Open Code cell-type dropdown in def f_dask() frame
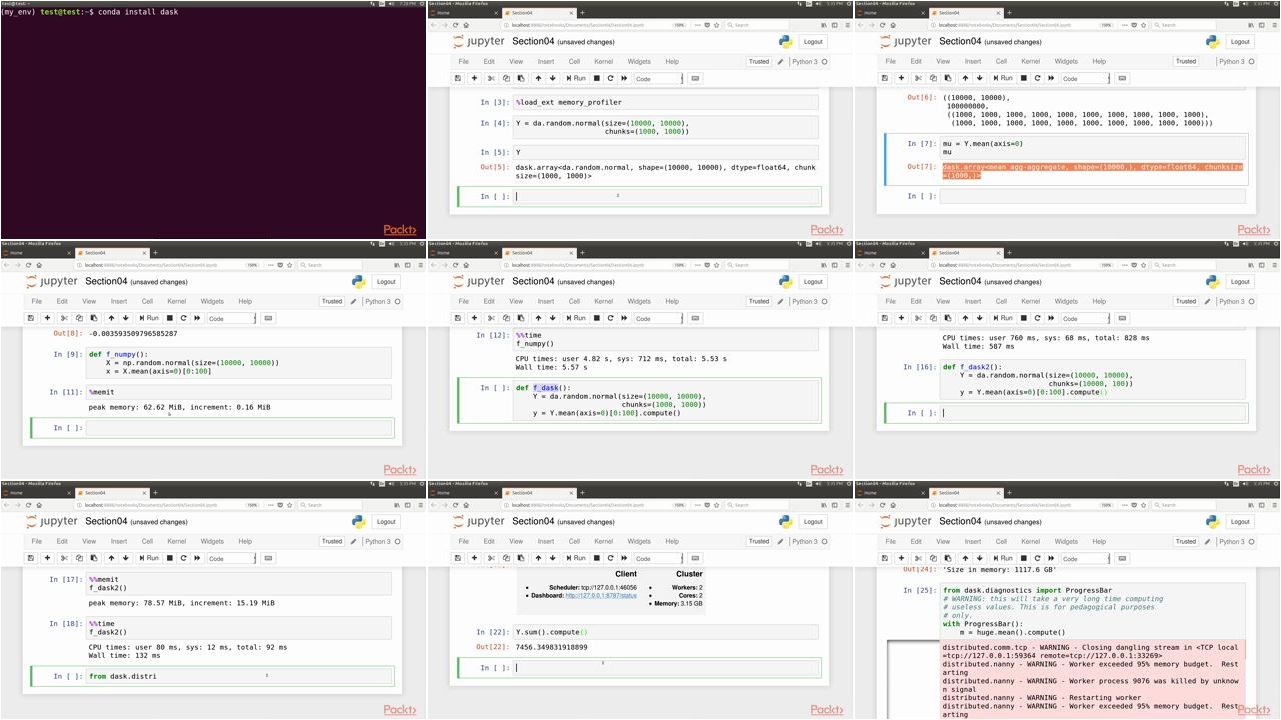 (659, 318)
